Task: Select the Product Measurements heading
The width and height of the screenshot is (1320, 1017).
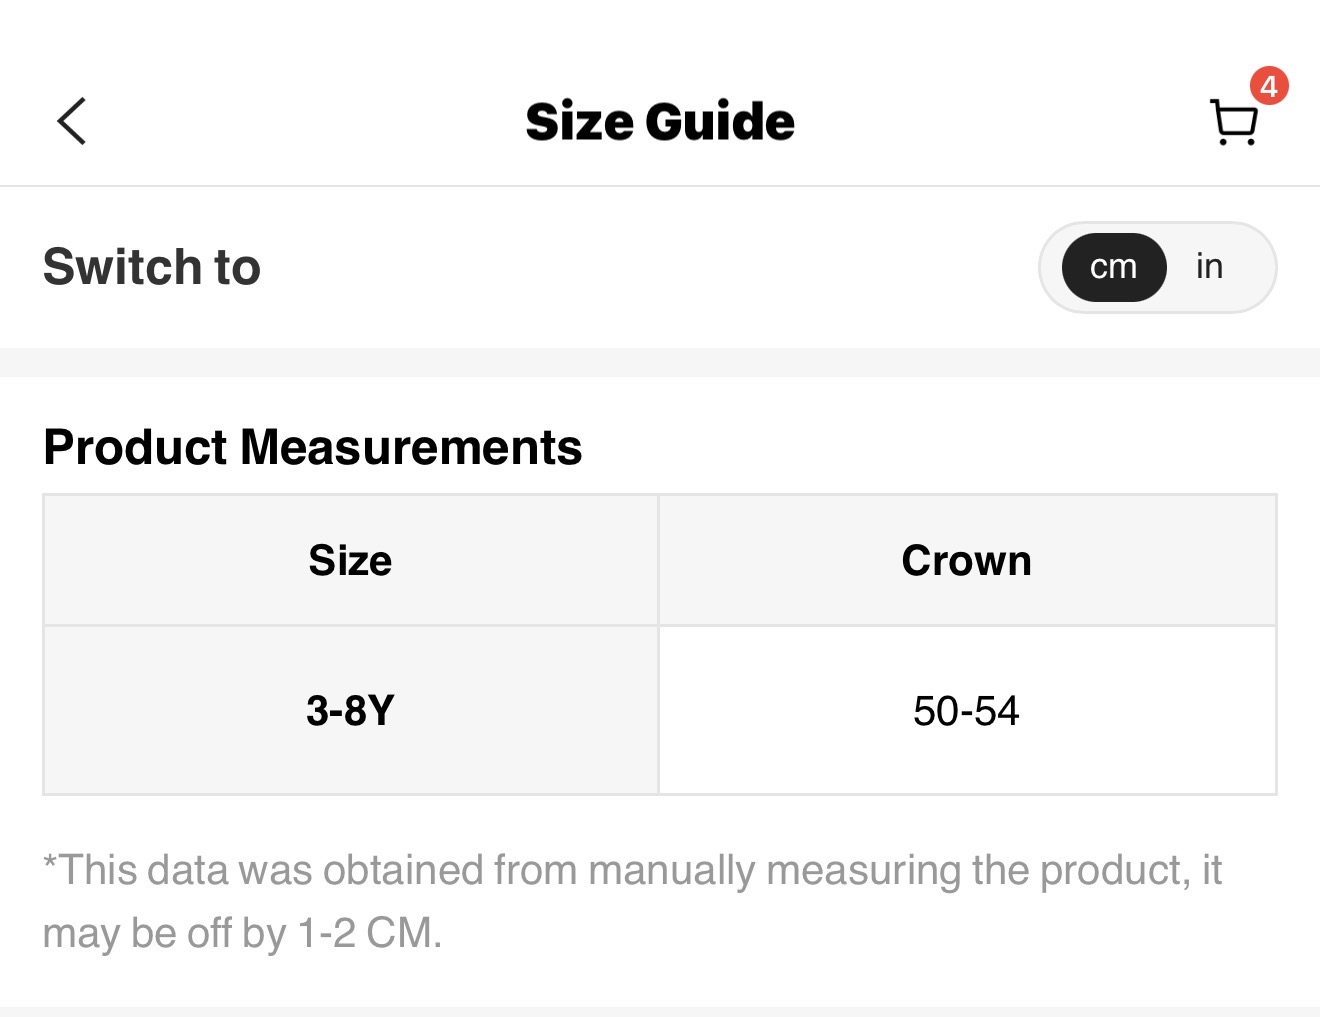Action: (x=312, y=447)
